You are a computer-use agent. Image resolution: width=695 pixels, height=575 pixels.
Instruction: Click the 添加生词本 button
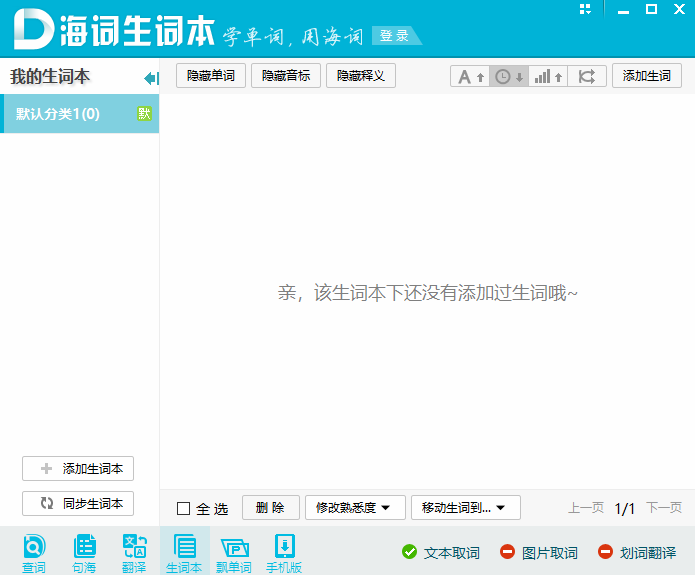coord(78,469)
